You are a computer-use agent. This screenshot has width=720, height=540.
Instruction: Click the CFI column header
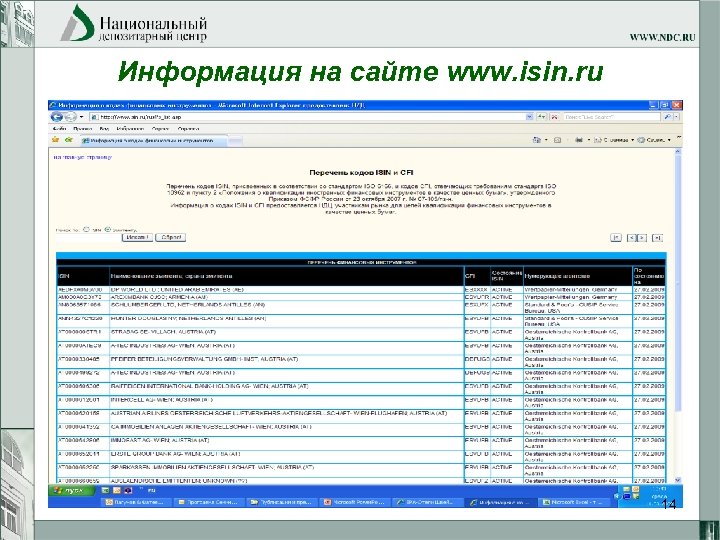point(477,276)
